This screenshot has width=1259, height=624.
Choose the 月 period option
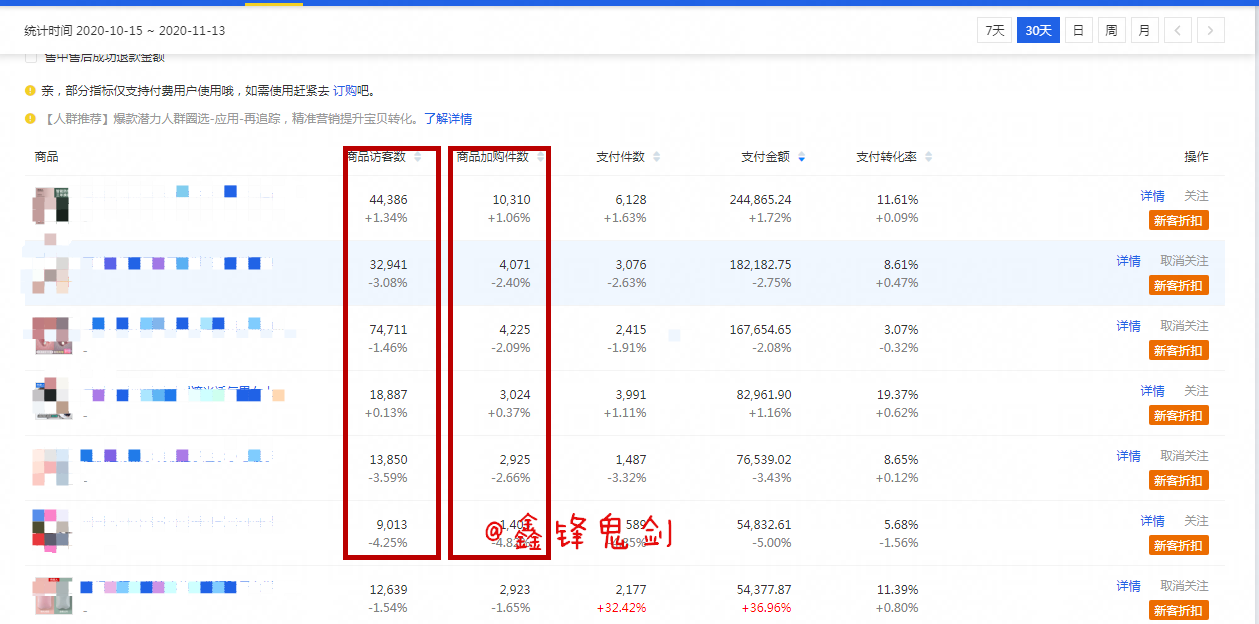tap(1144, 30)
